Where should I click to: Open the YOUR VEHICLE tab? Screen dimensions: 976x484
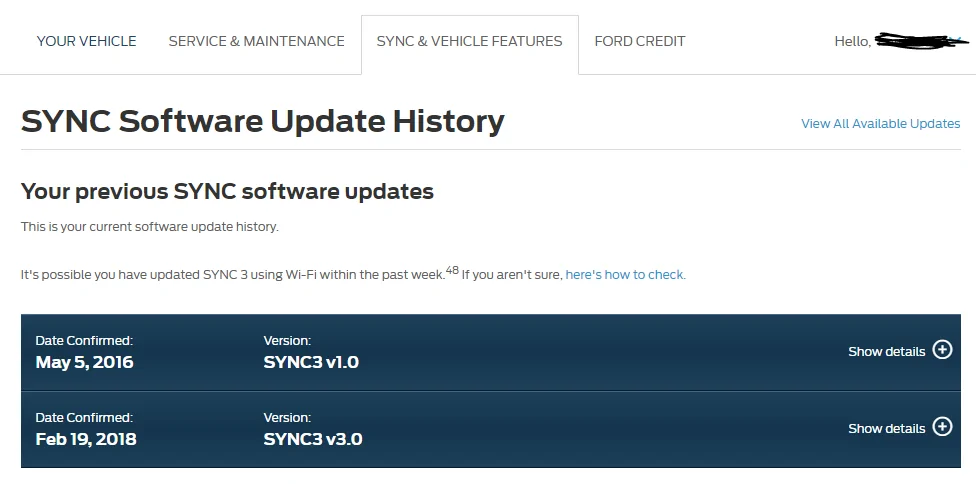tap(87, 41)
